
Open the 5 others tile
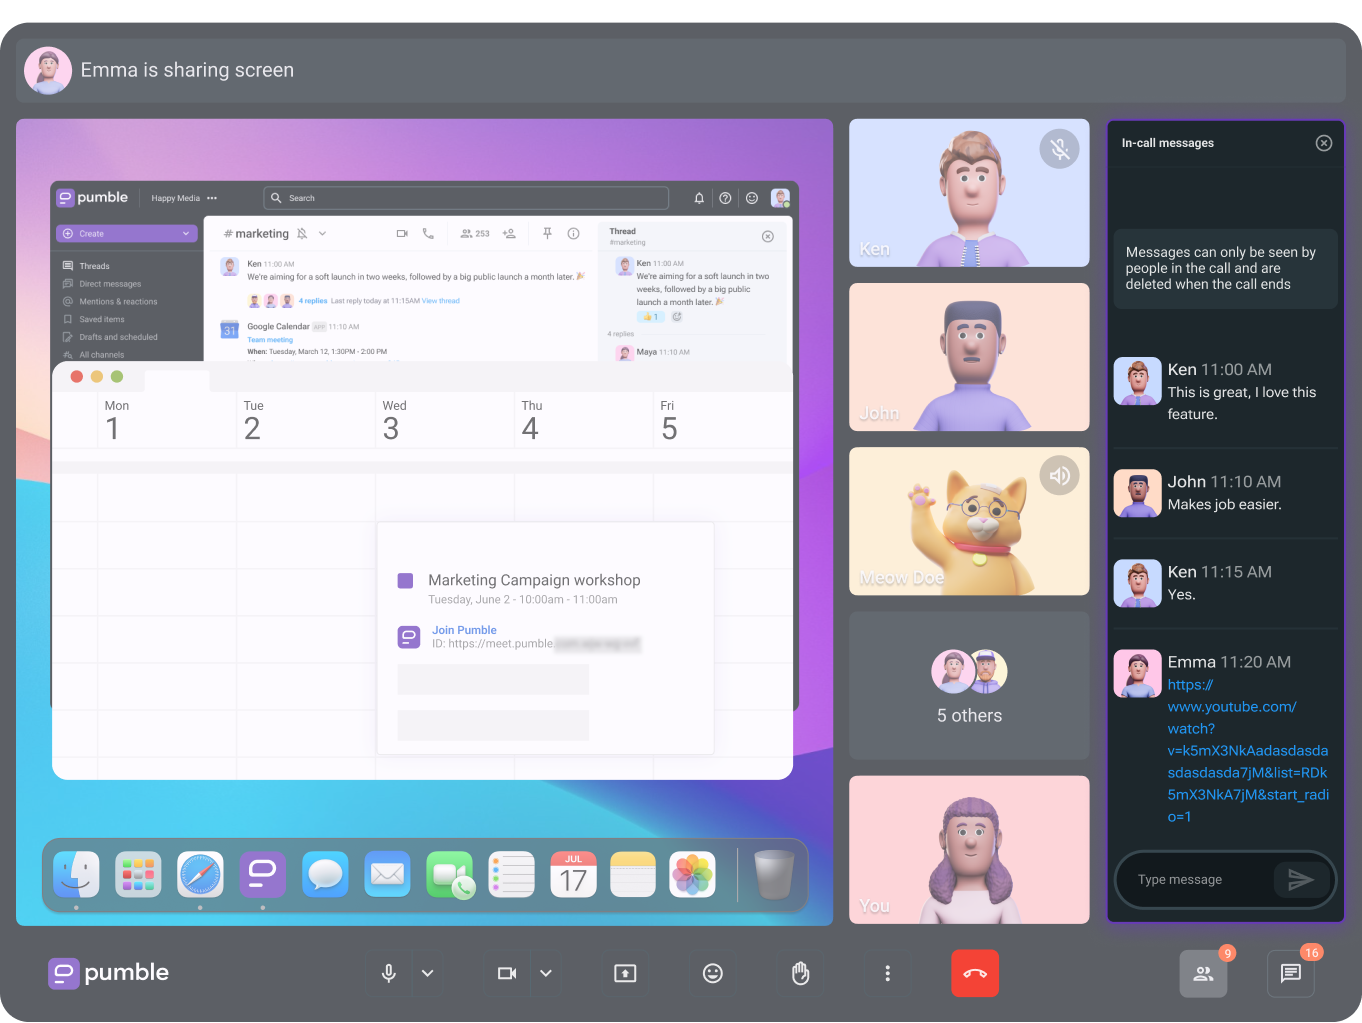tap(969, 685)
